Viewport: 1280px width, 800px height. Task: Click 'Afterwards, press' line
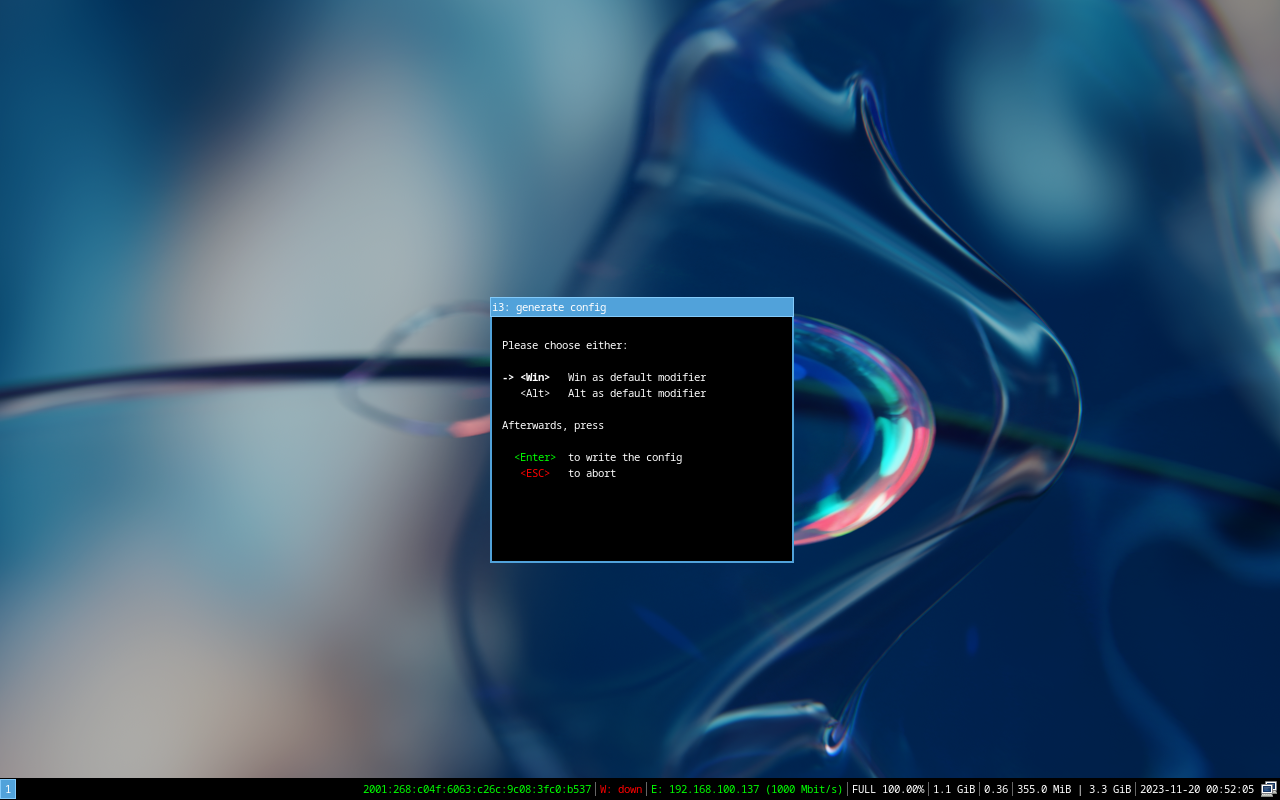[x=553, y=426]
